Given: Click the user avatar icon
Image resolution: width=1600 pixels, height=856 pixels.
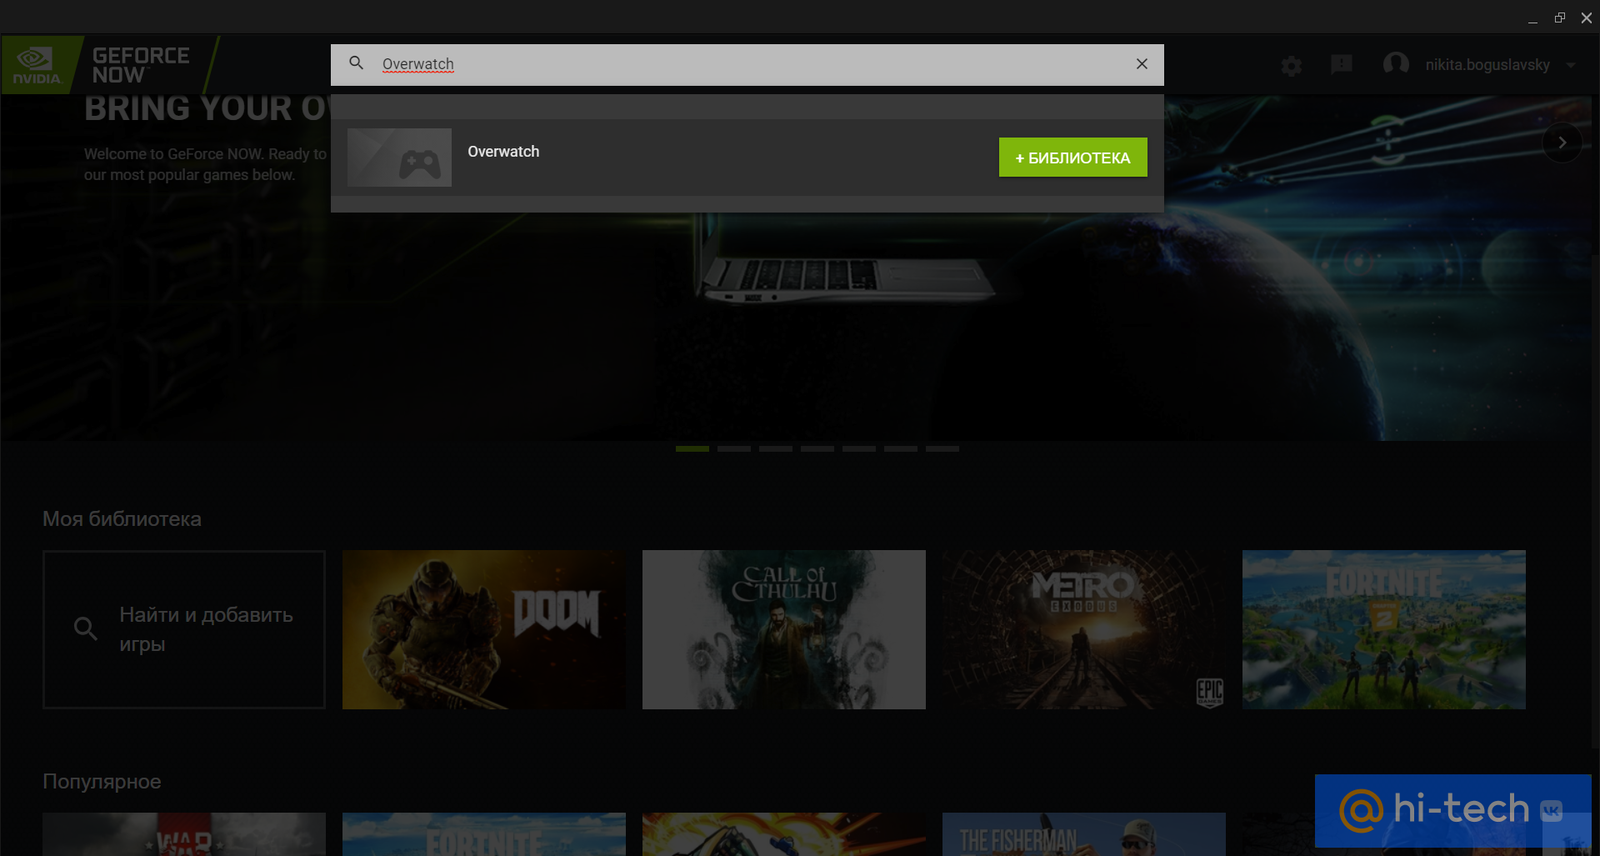Looking at the screenshot, I should click(x=1396, y=64).
